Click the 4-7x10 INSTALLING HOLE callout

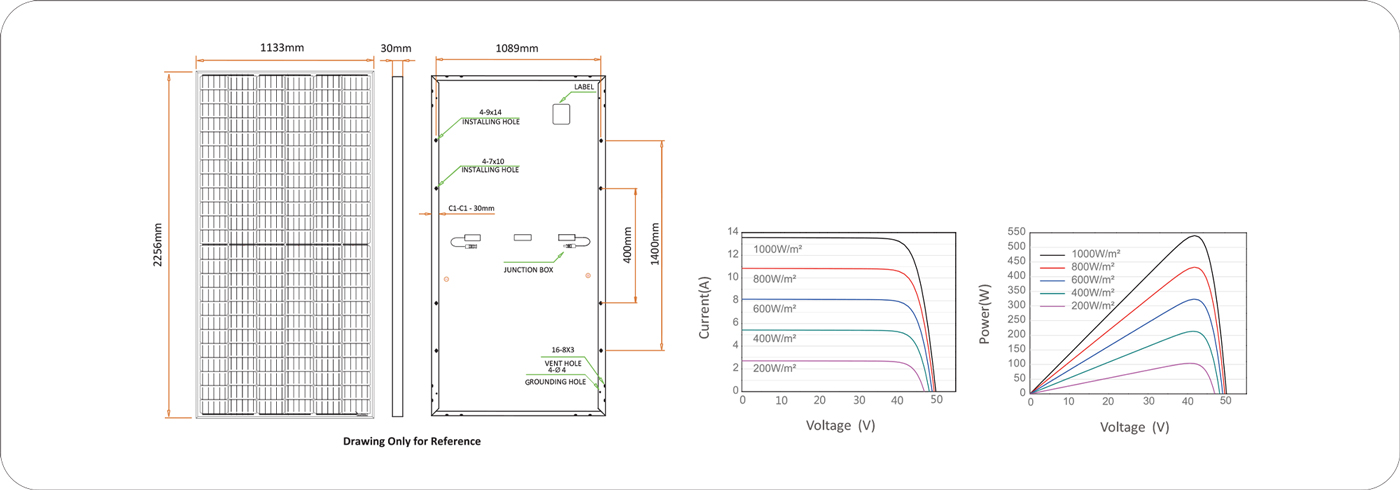pyautogui.click(x=490, y=165)
